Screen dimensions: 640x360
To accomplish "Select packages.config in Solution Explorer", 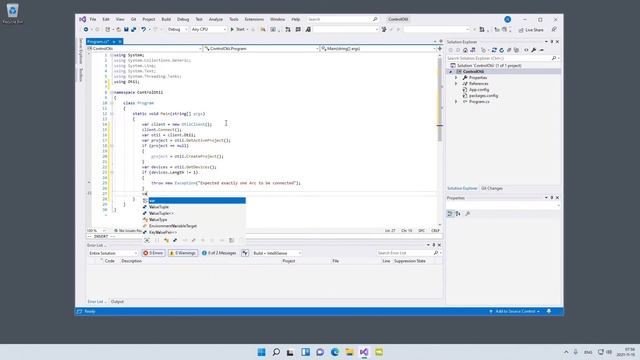I will coord(483,96).
